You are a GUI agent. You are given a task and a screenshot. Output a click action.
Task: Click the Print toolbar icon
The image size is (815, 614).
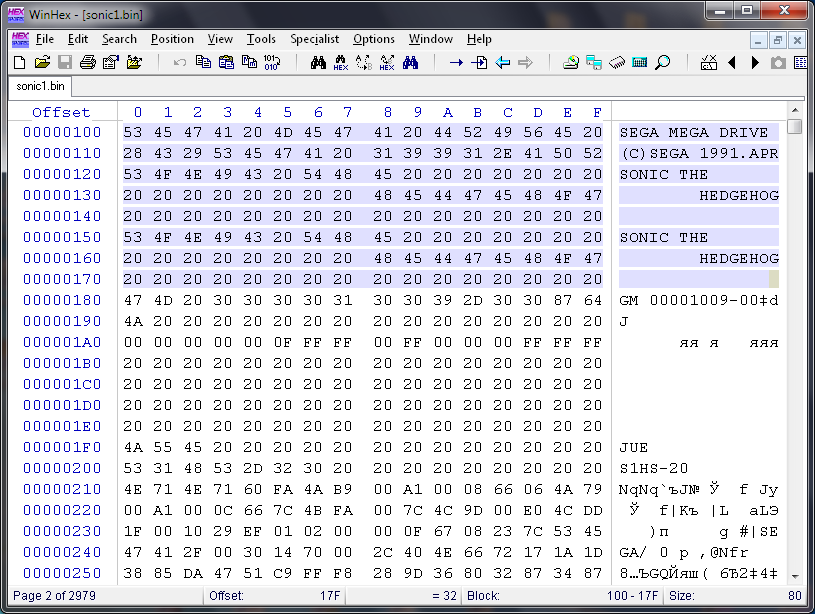[88, 62]
